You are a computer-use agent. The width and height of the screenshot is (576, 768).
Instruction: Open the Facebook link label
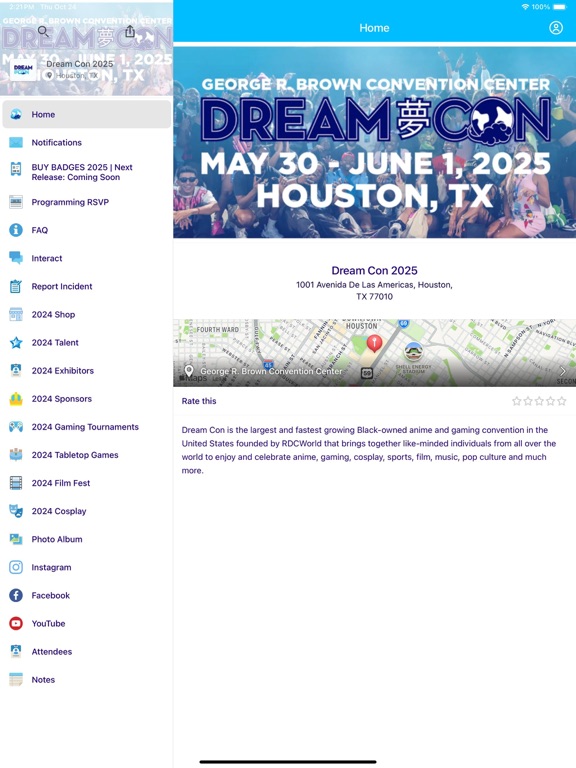50,596
